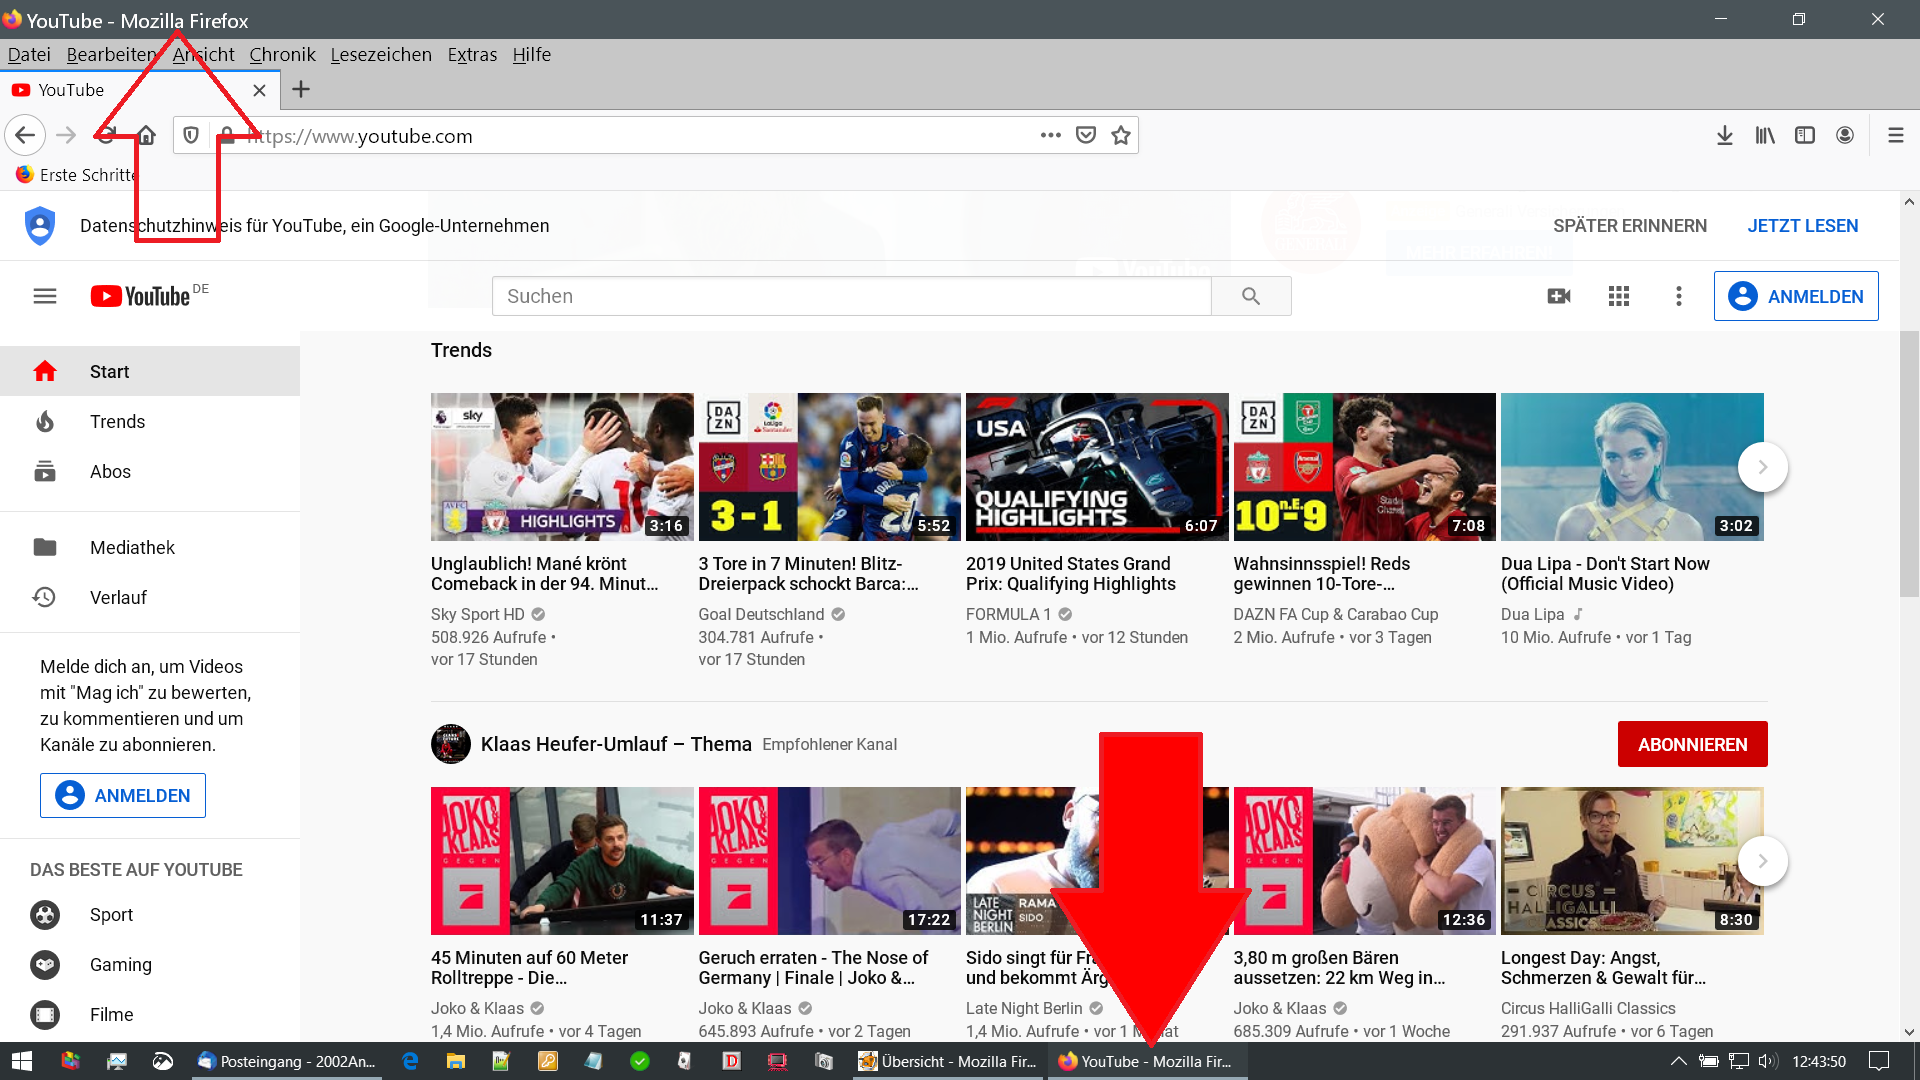Open the notification center icon in tray
1920x1080 pixels.
[1879, 1061]
